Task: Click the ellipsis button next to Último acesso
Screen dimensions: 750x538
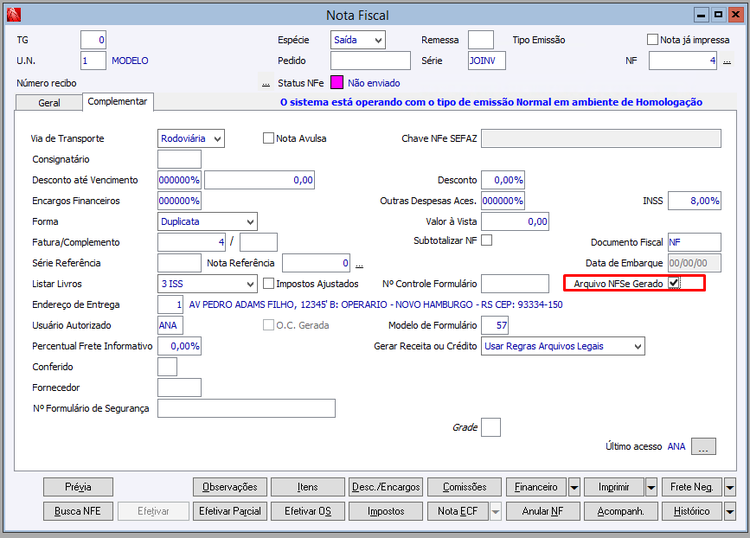Action: [x=704, y=447]
